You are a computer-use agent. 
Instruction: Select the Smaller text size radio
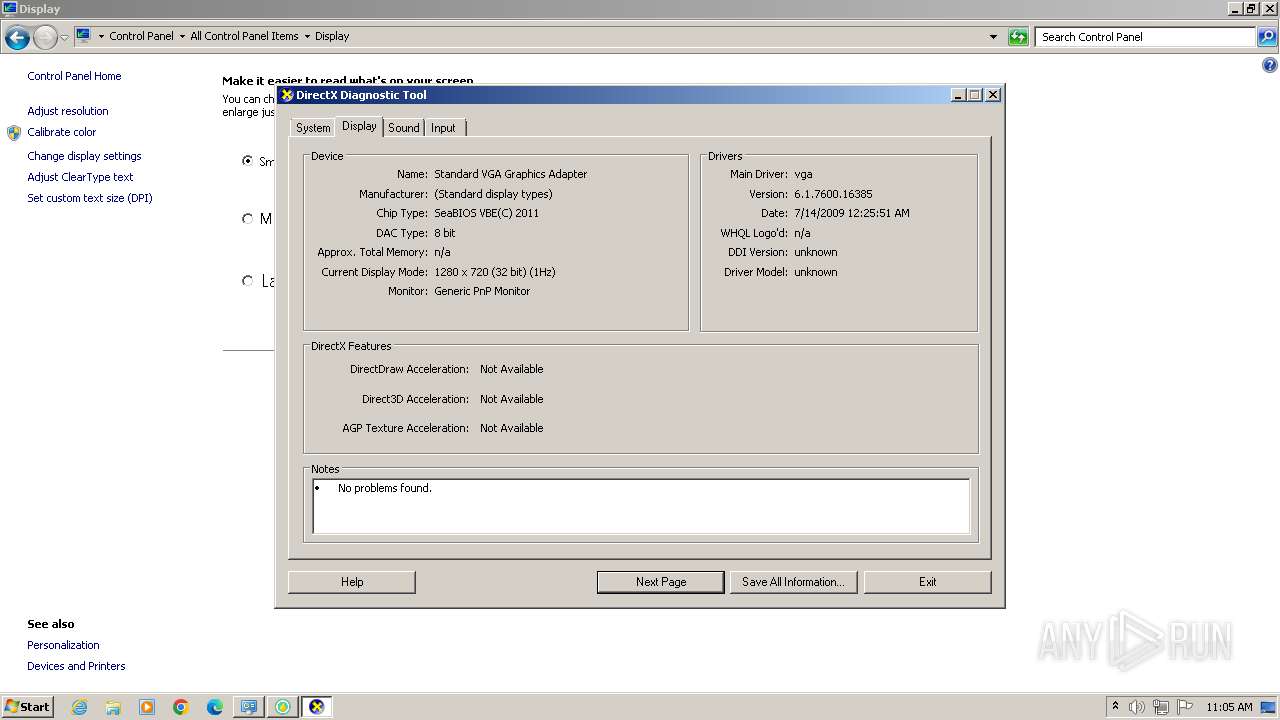coord(247,161)
